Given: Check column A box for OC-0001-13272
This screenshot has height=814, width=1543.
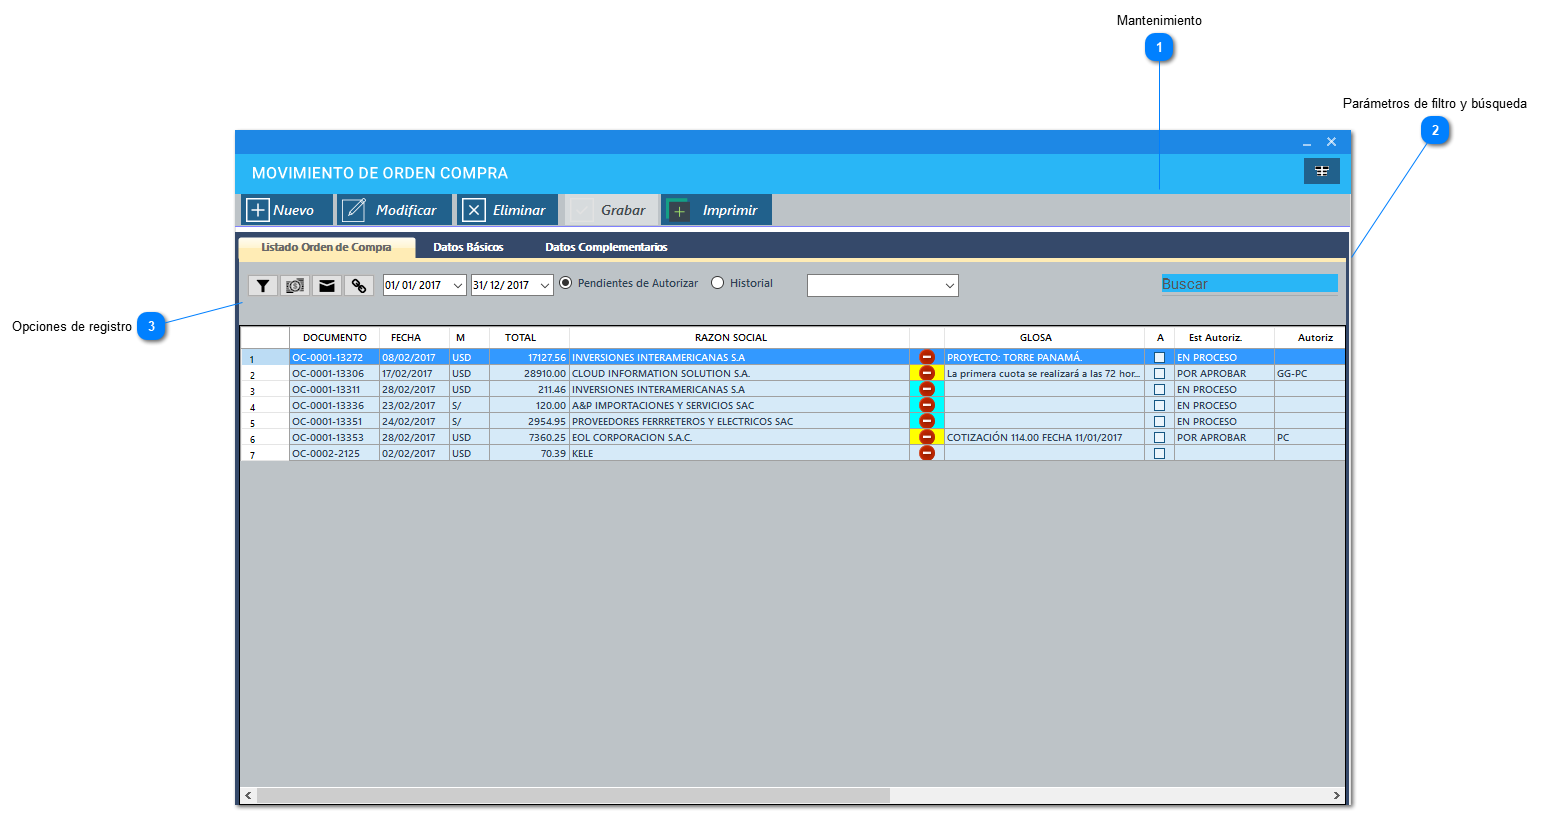Looking at the screenshot, I should point(1160,357).
